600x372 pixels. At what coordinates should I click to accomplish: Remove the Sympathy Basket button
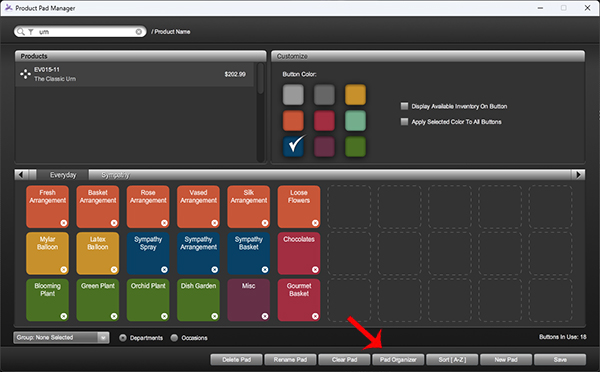pos(265,269)
